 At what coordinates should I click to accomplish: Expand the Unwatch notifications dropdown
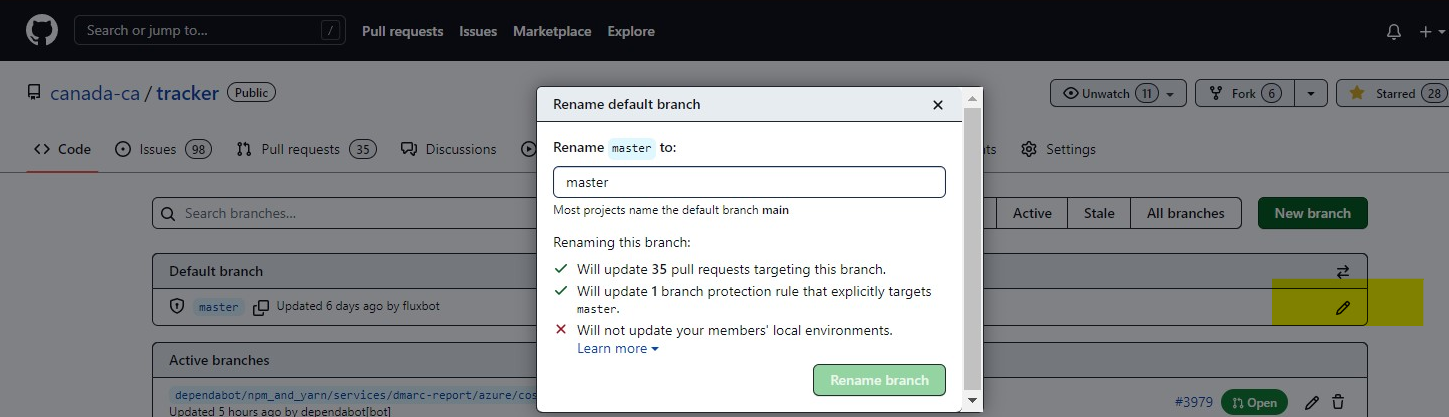pyautogui.click(x=1118, y=93)
